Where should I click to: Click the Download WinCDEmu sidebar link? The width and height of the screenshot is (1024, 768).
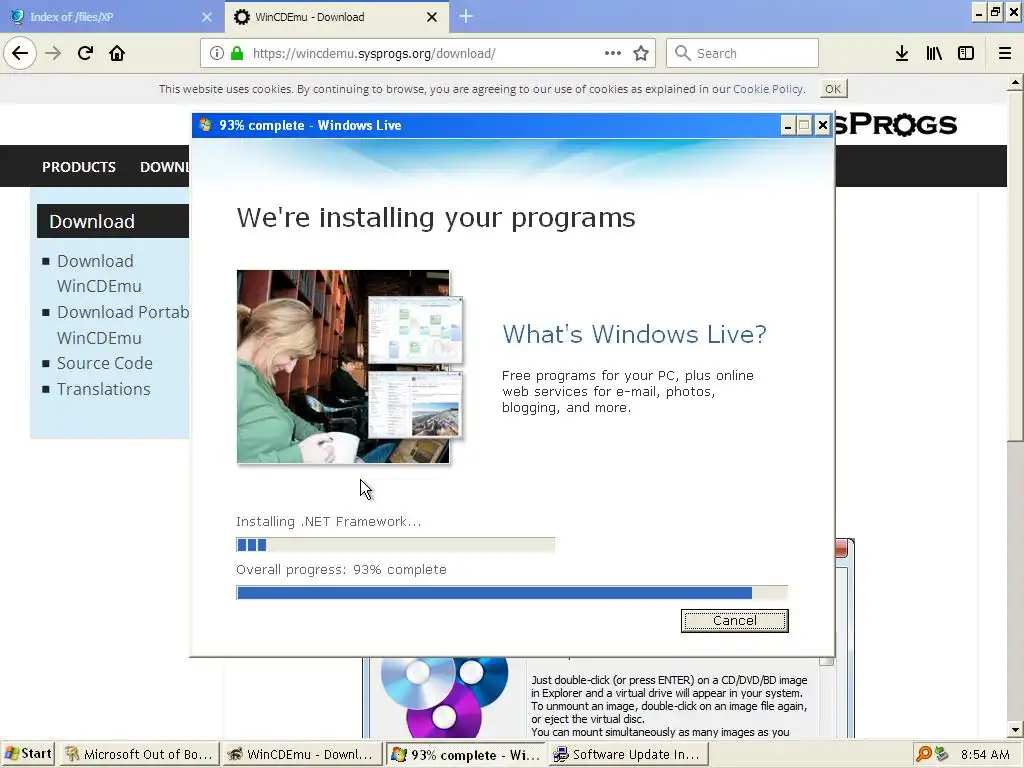(x=99, y=274)
